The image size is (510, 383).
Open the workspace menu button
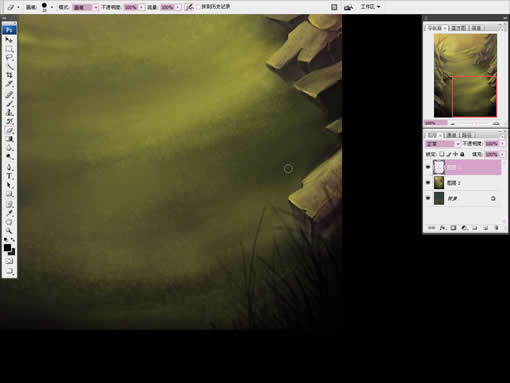[x=370, y=7]
